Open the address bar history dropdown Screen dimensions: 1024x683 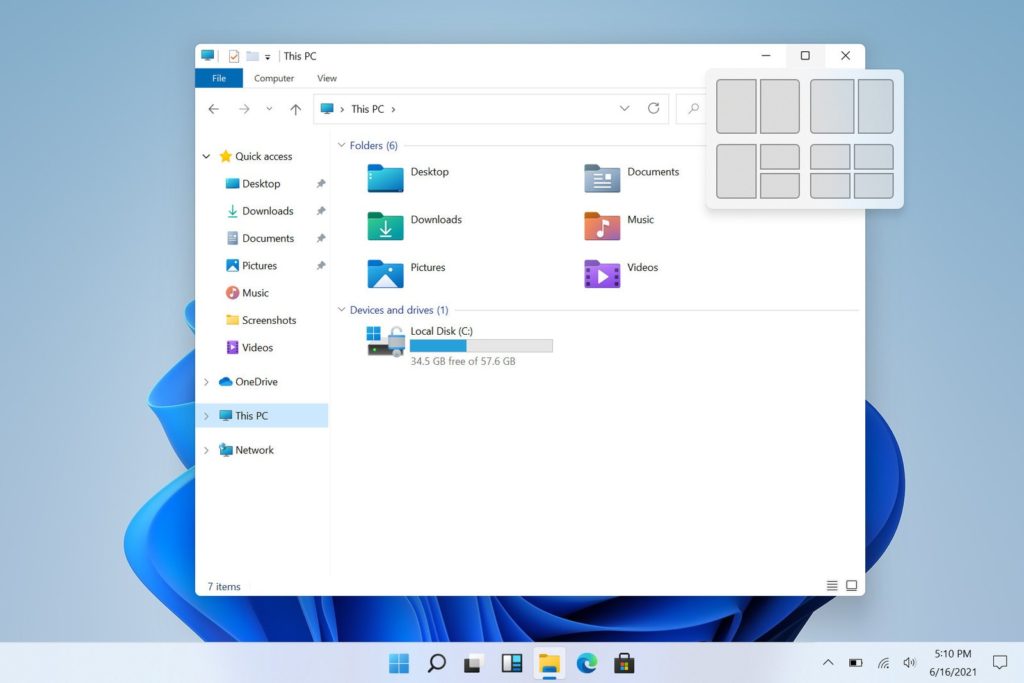pos(625,109)
